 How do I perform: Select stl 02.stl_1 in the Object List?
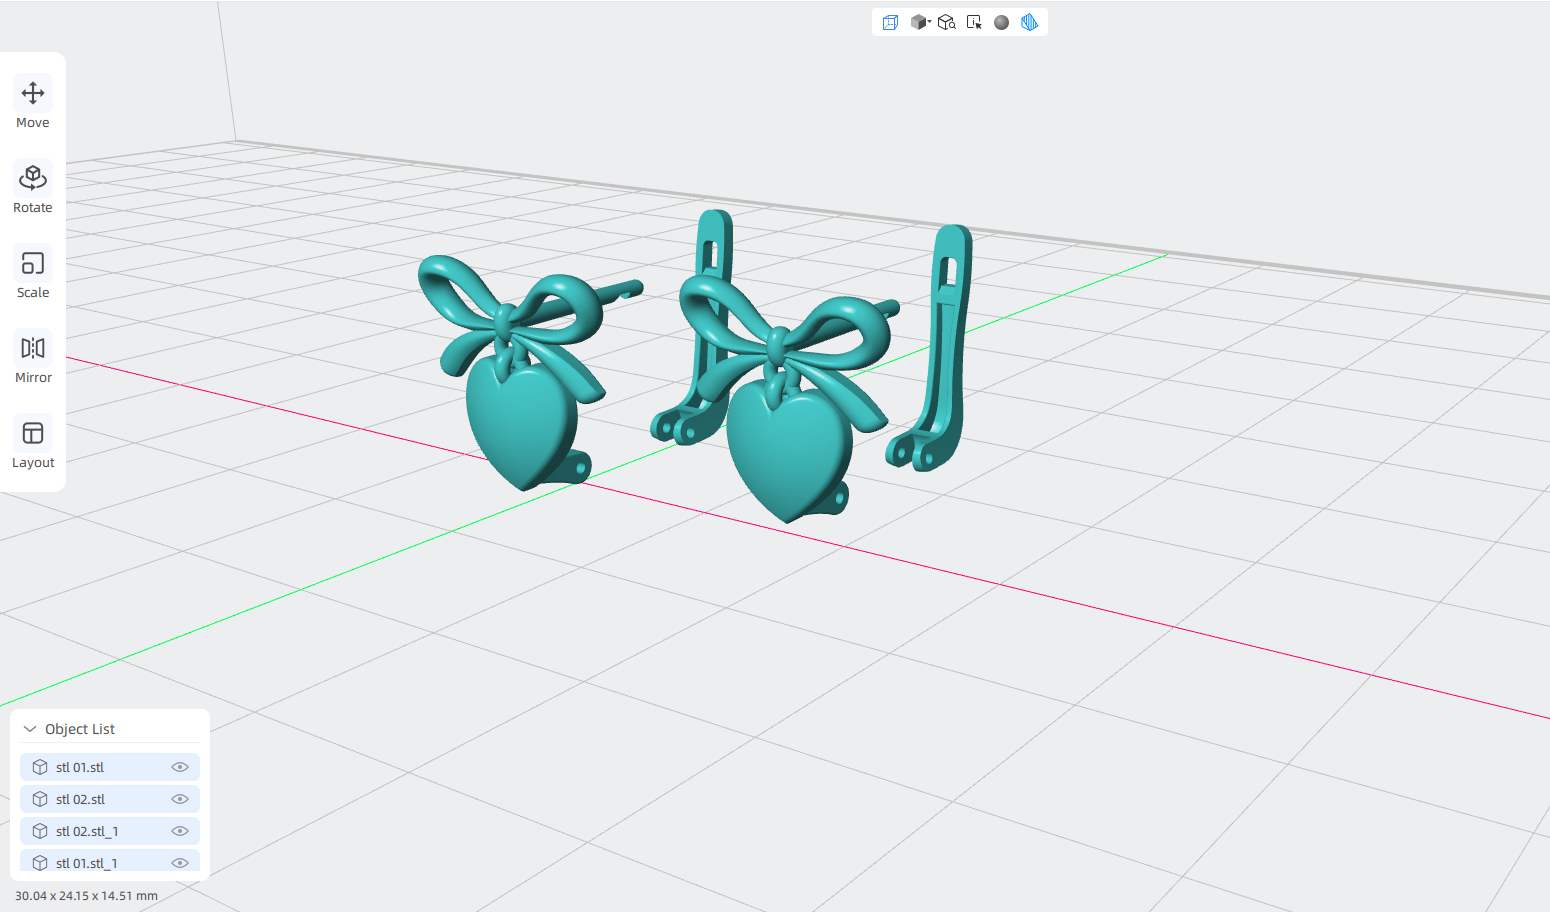tap(110, 831)
